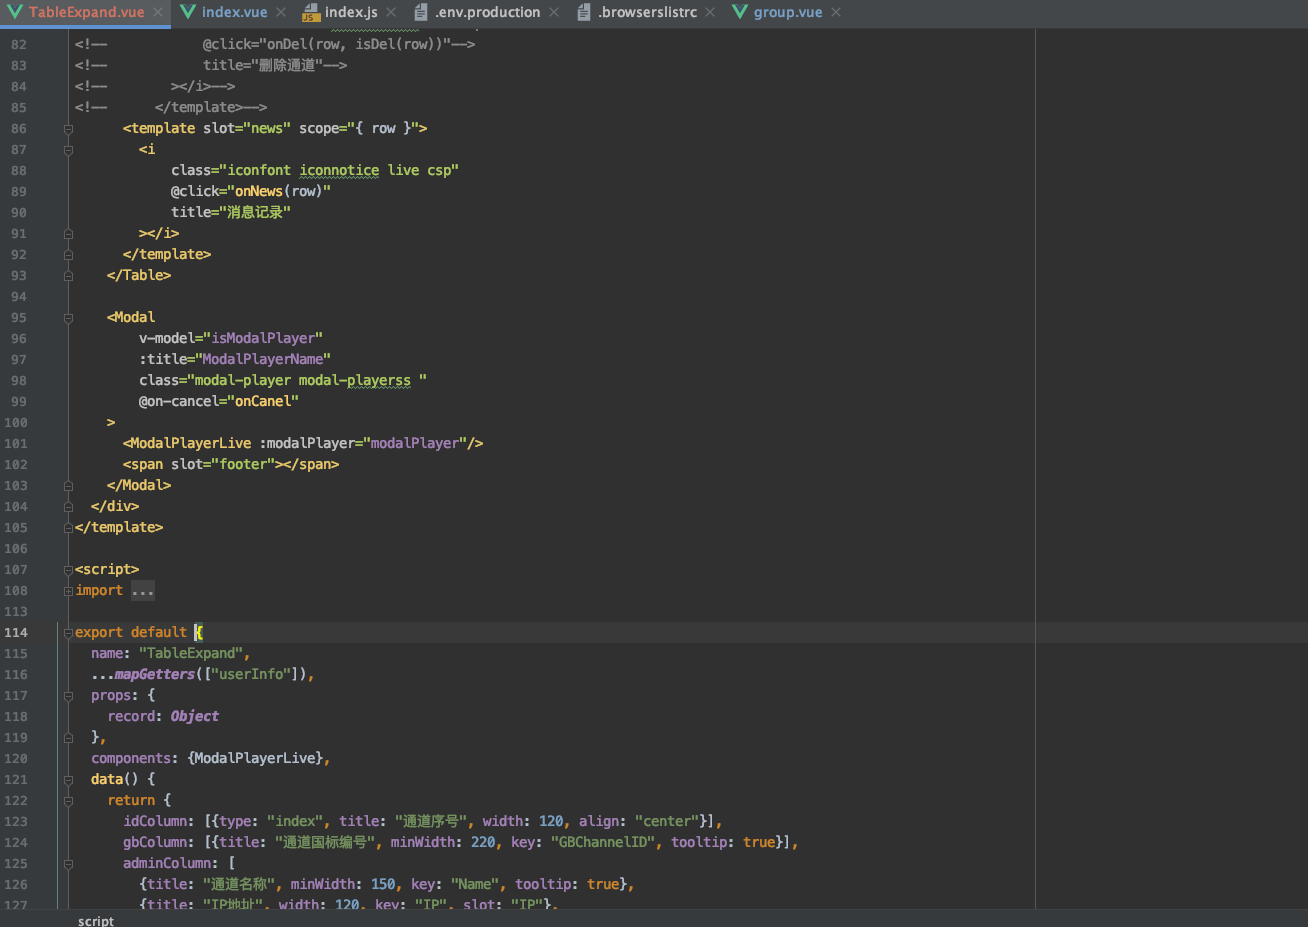This screenshot has width=1308, height=927.
Task: Click the fold end marker at </Table> line 93
Action: (x=68, y=276)
